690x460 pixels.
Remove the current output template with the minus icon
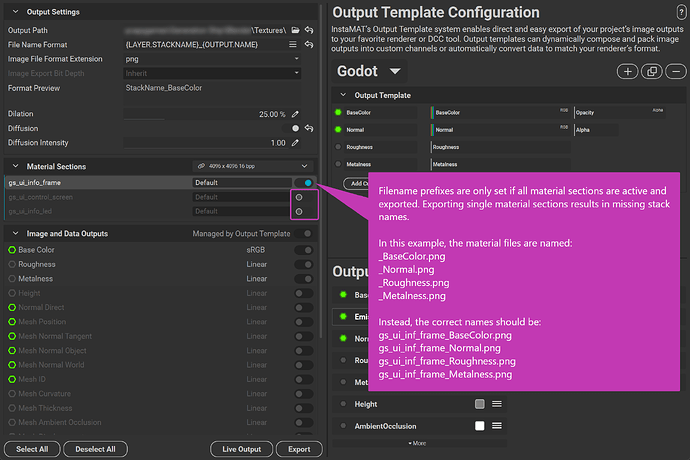[676, 71]
